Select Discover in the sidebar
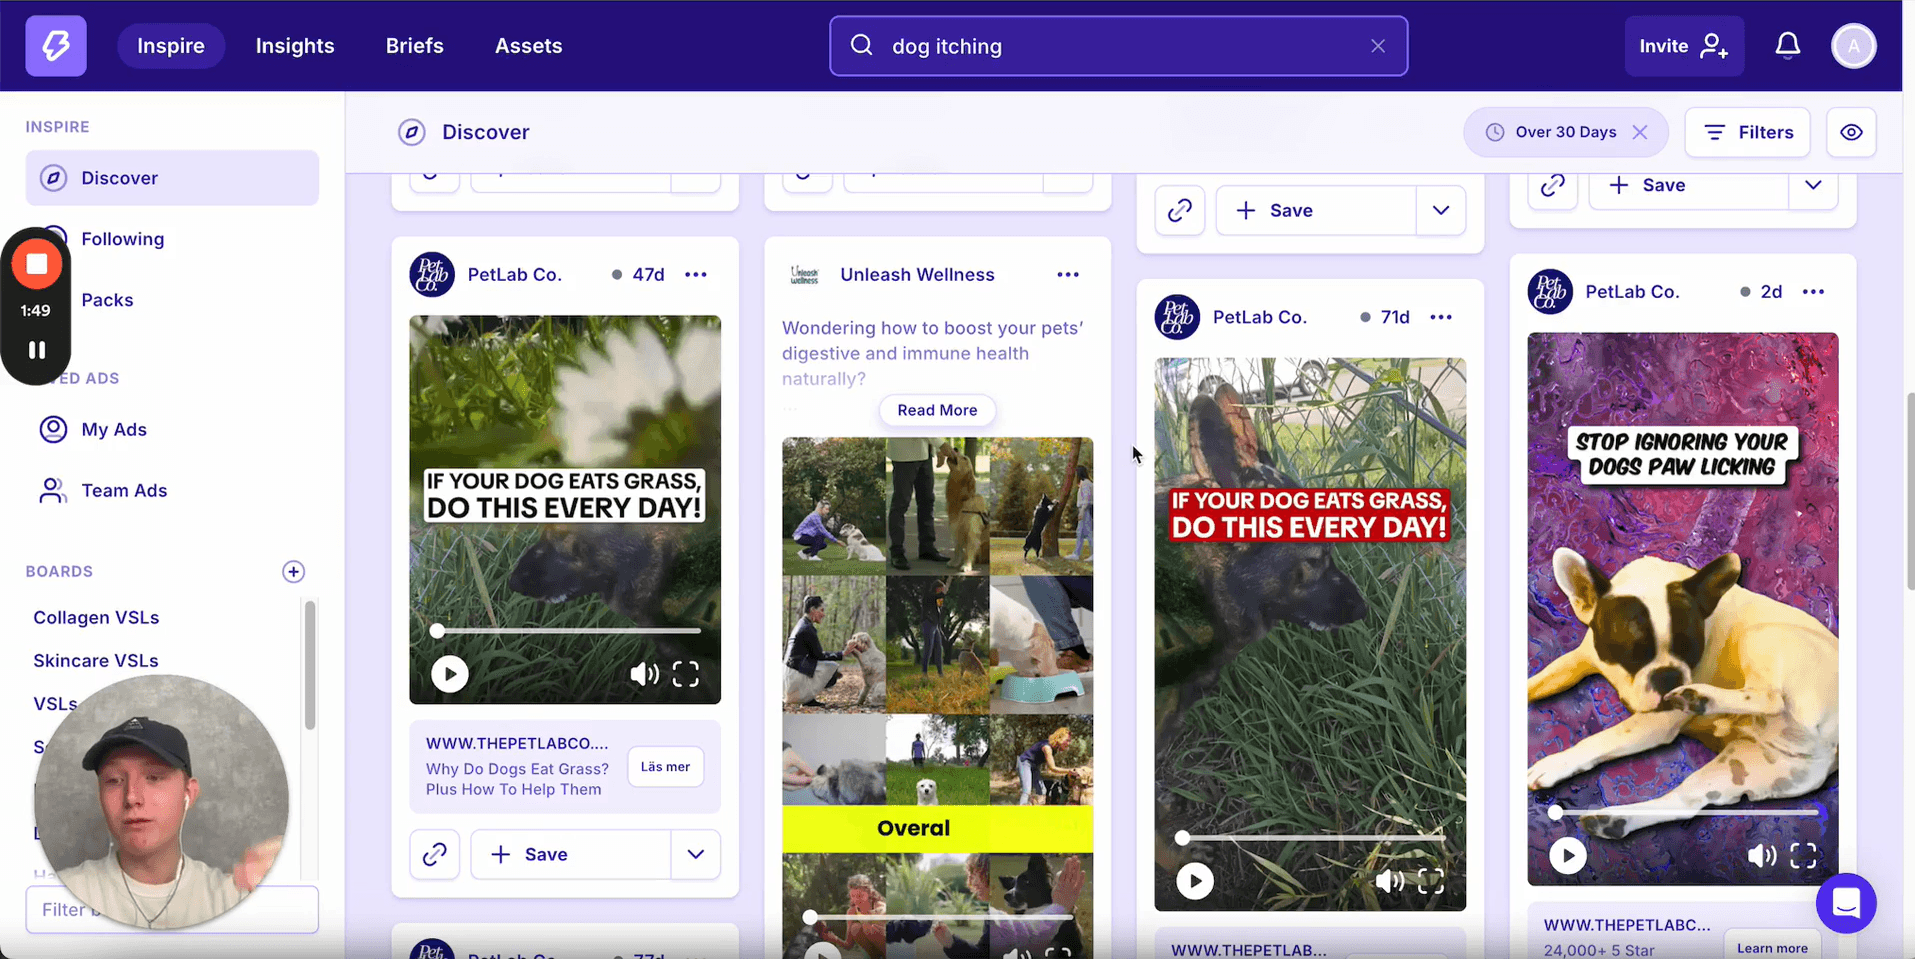This screenshot has height=959, width=1915. [x=172, y=178]
